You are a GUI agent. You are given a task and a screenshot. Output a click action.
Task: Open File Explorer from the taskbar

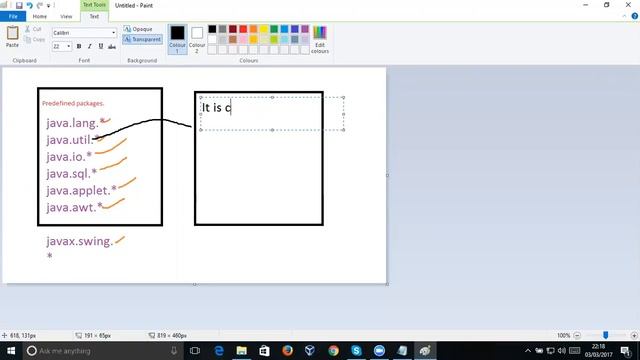242,351
